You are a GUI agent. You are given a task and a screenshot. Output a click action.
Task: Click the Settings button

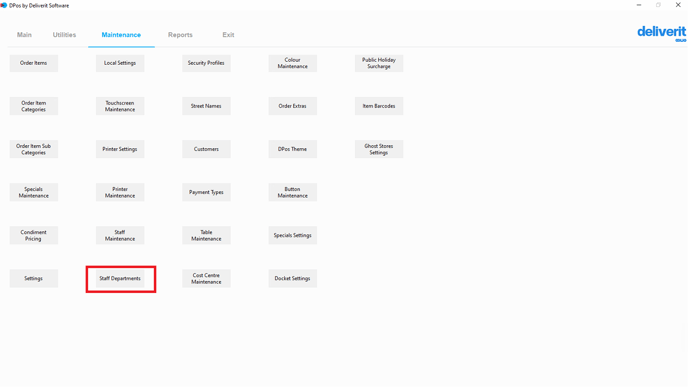tap(34, 279)
